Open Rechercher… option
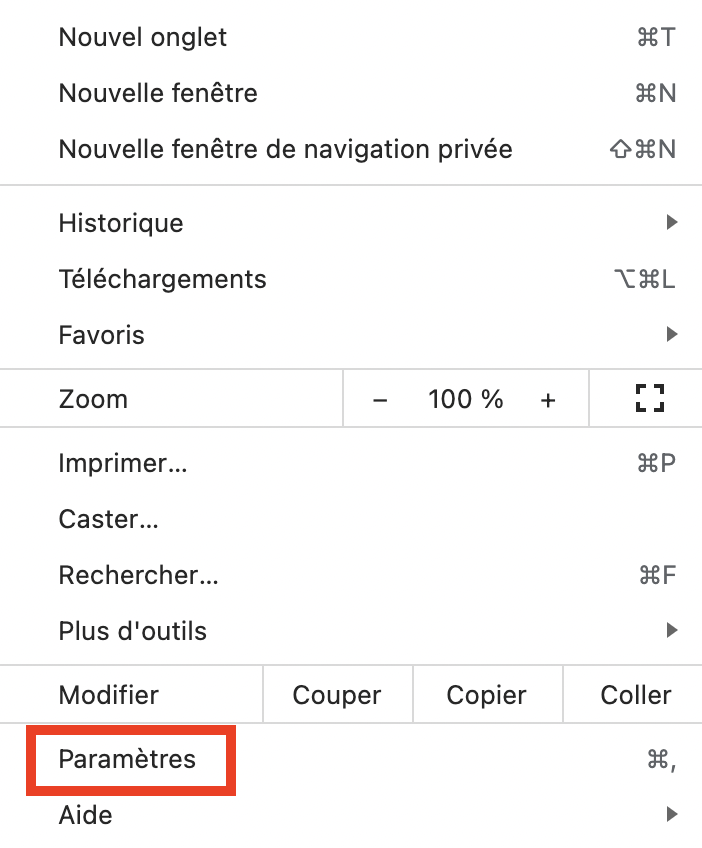Viewport: 702px width, 848px height. coord(351,575)
